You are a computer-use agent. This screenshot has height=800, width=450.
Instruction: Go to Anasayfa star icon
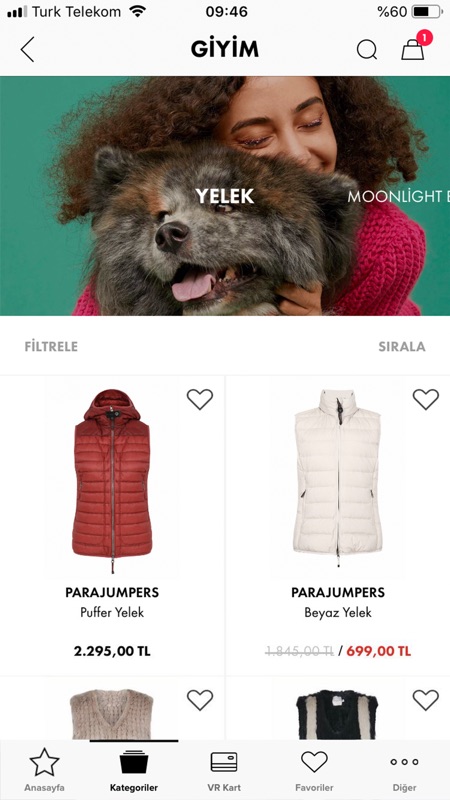point(44,762)
